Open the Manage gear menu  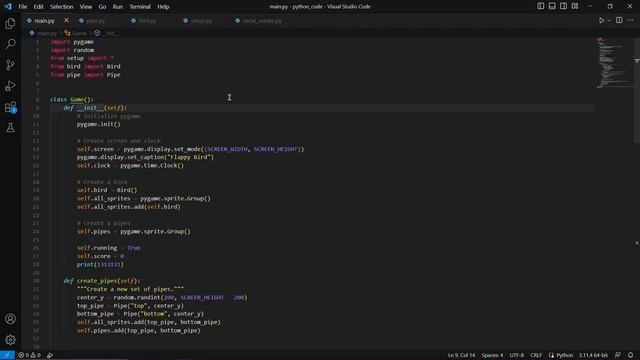10,340
